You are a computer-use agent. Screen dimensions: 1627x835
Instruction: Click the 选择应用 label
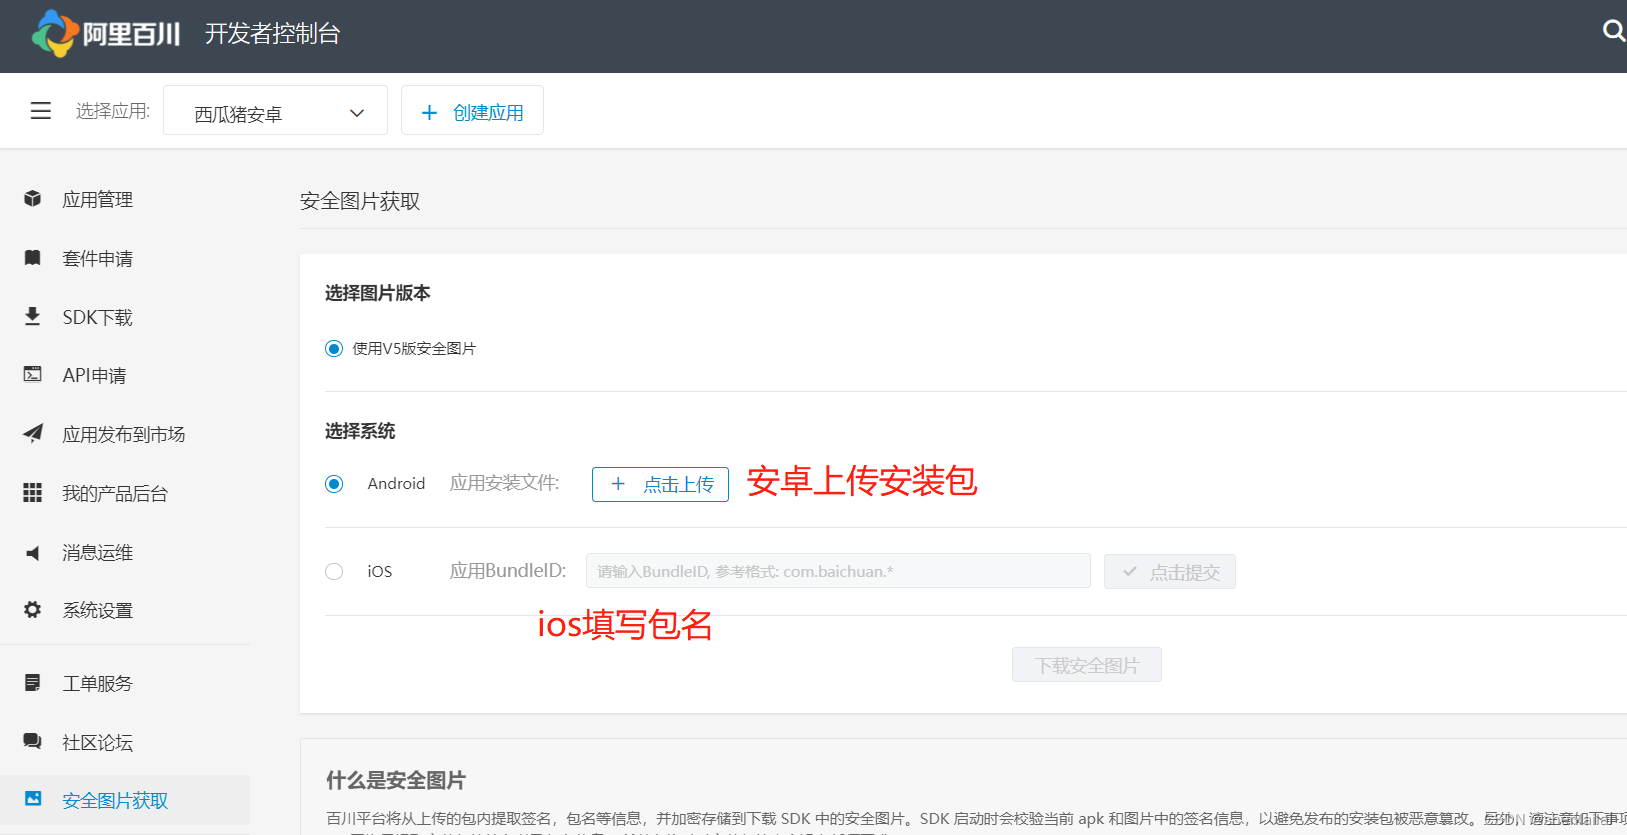[113, 111]
